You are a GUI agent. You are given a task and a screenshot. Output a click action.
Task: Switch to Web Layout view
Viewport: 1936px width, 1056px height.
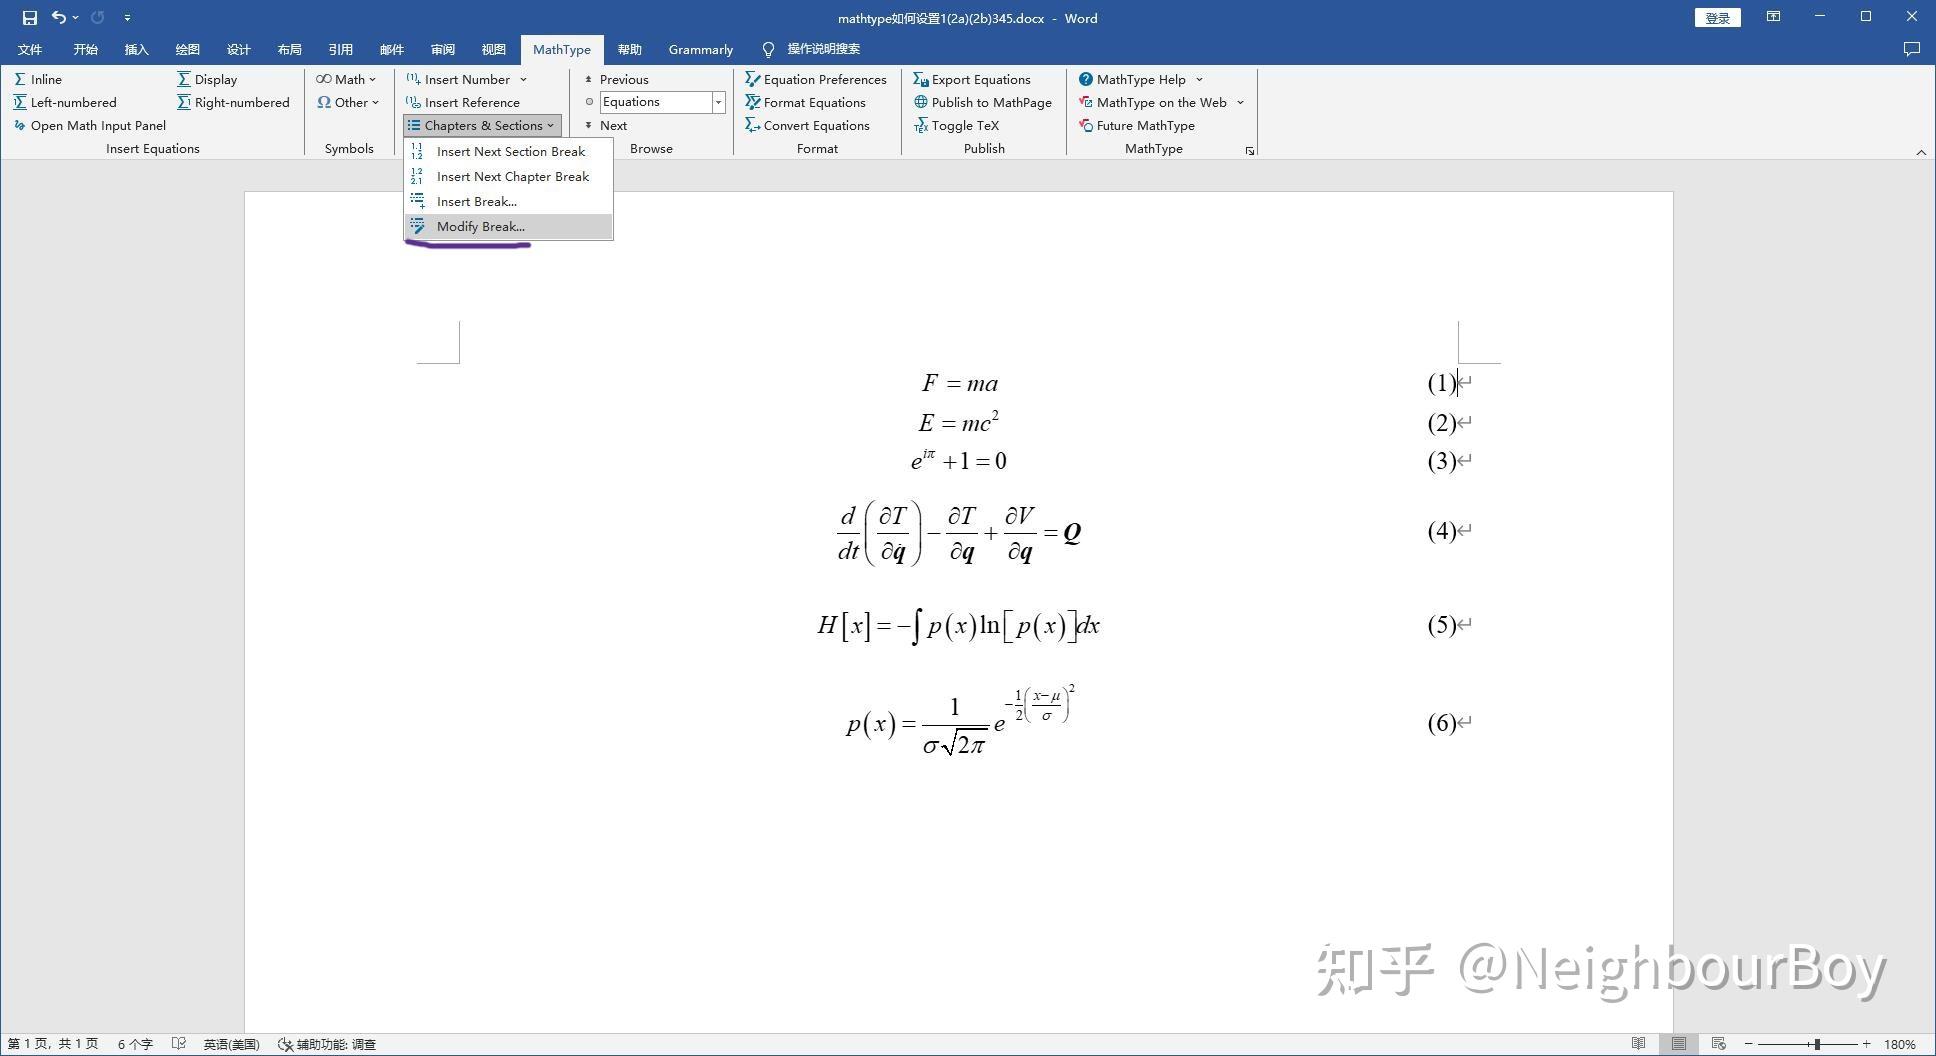click(x=1718, y=1044)
